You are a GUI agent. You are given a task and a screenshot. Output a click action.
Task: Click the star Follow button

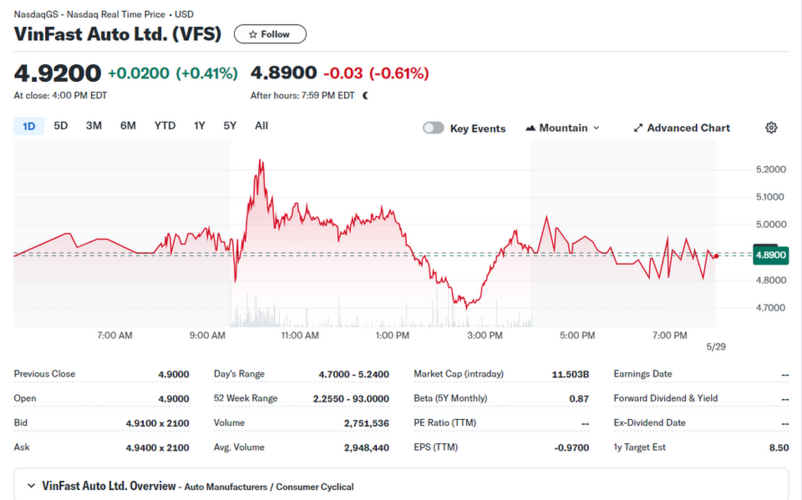pos(270,34)
